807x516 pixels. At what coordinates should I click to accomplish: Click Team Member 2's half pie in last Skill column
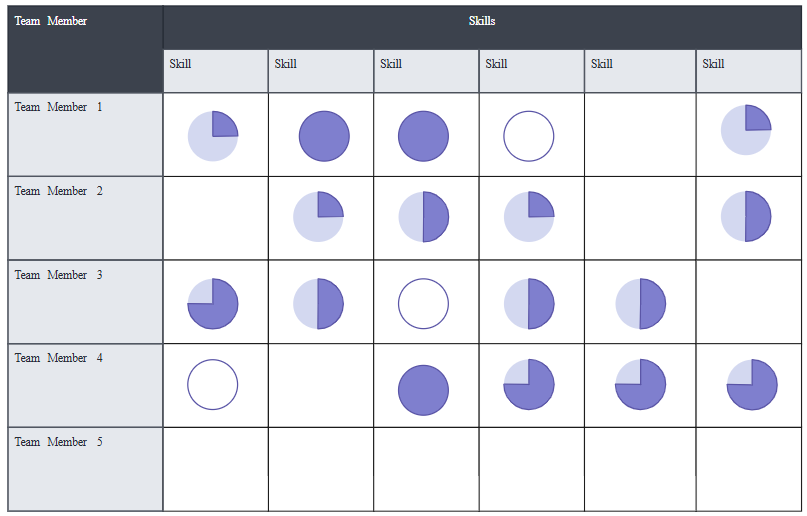[746, 217]
